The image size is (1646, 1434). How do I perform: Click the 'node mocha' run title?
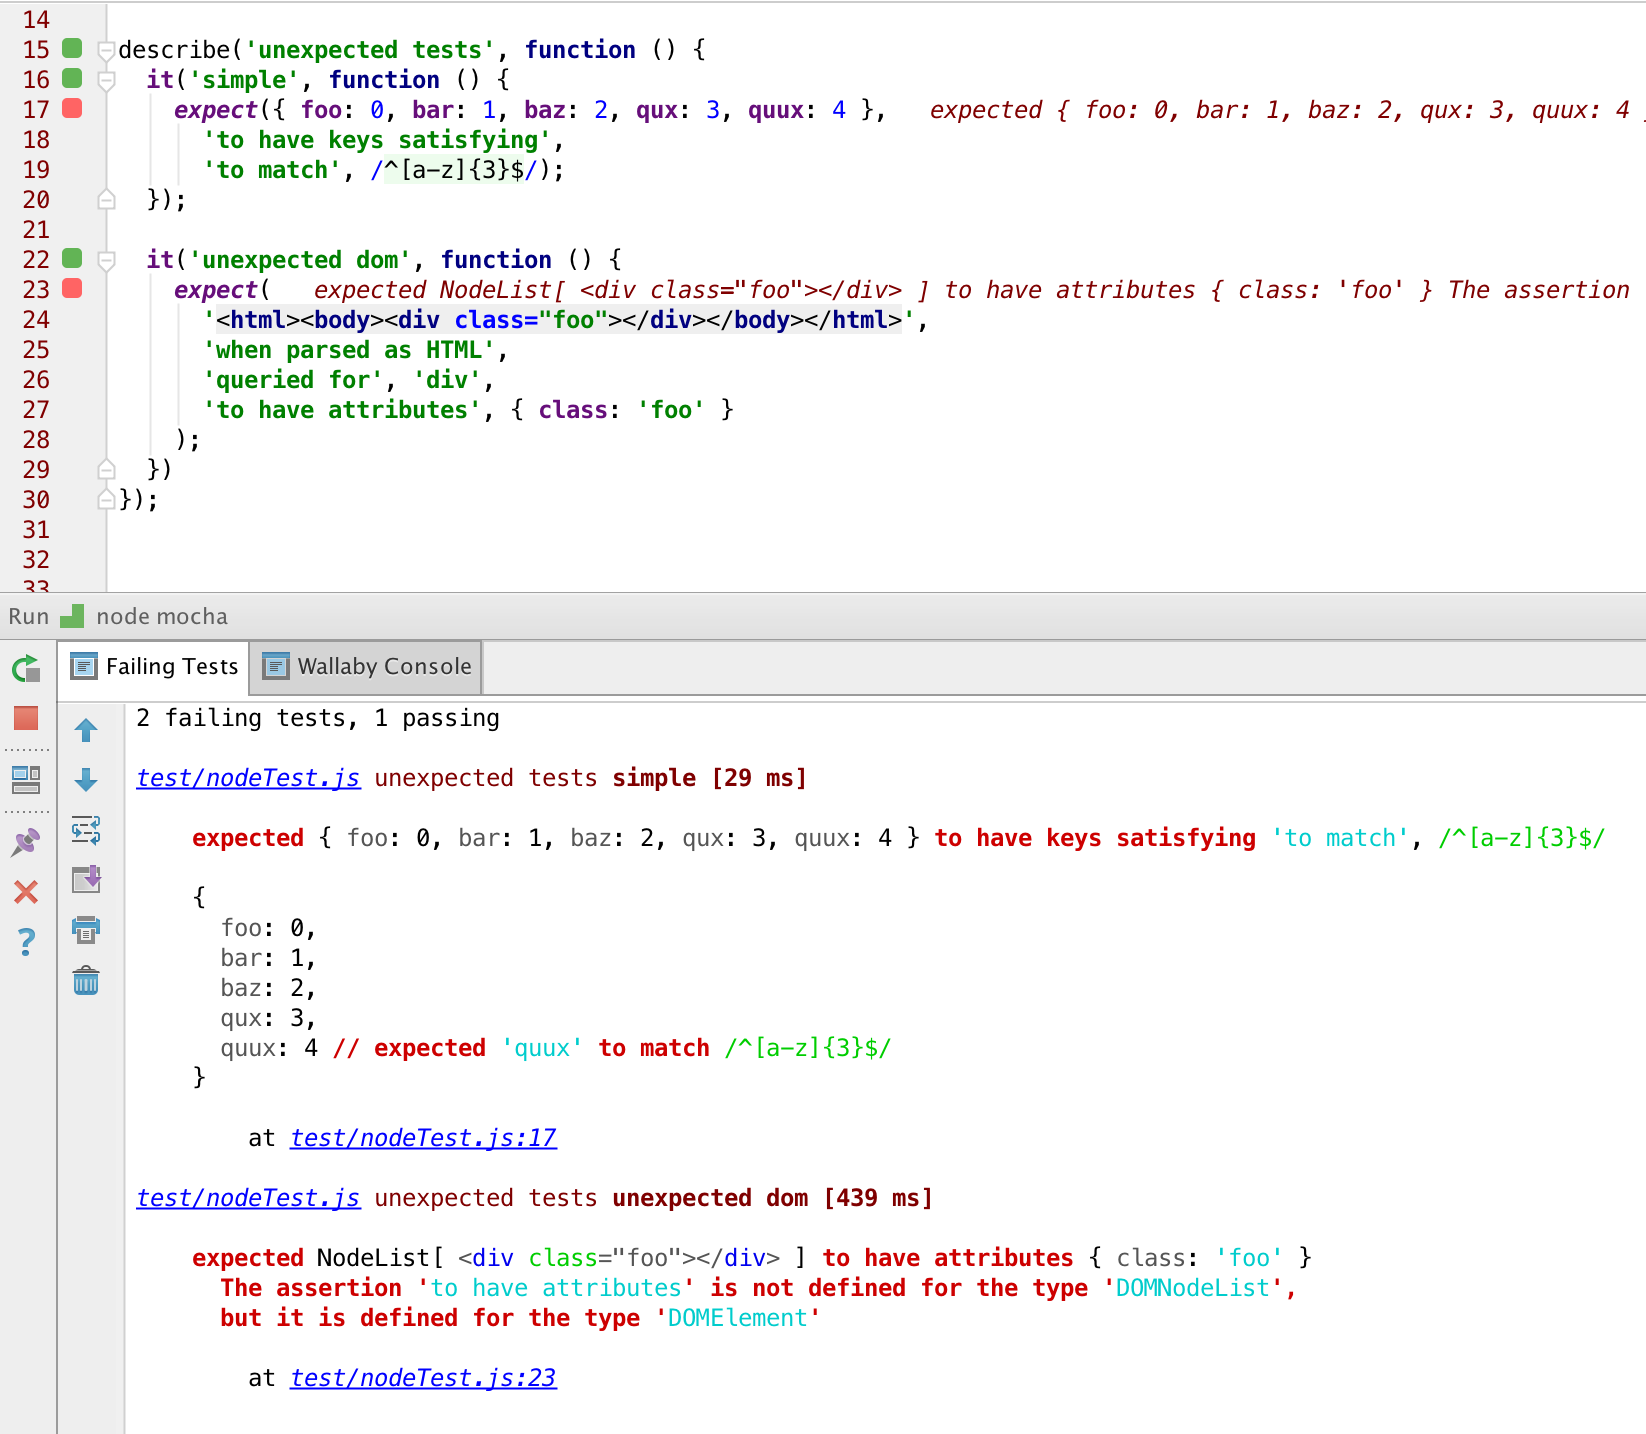coord(162,616)
